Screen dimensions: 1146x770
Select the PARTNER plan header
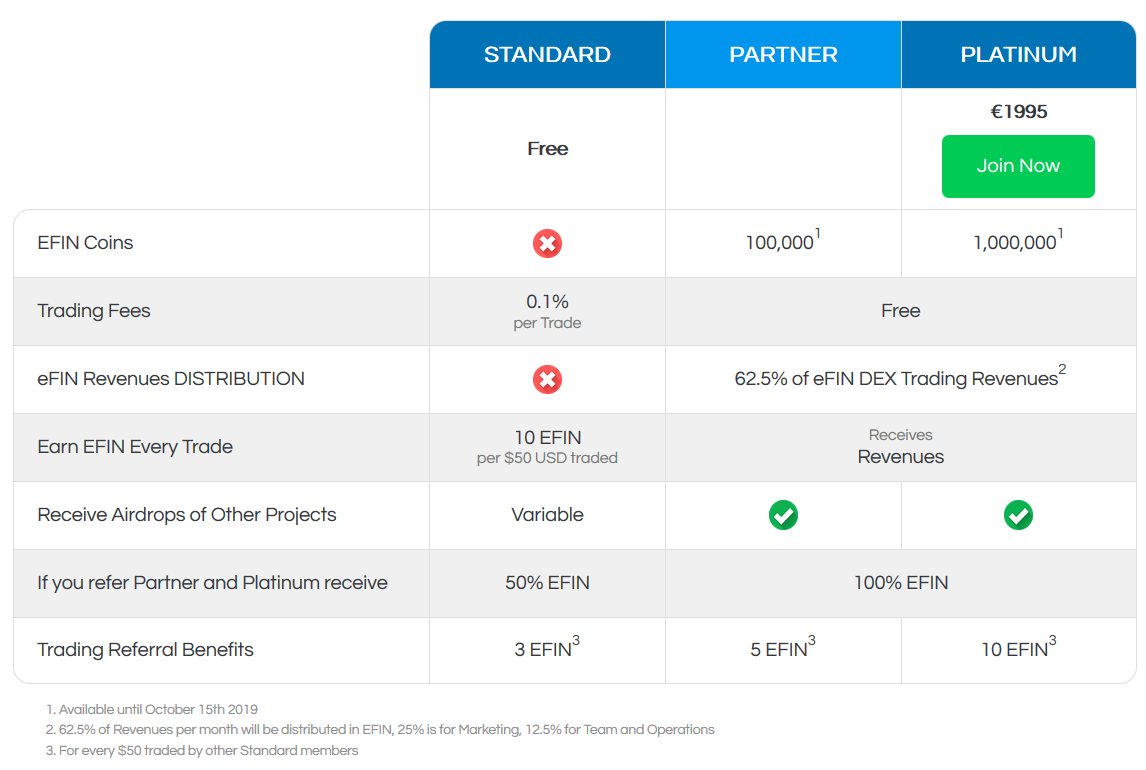[783, 55]
